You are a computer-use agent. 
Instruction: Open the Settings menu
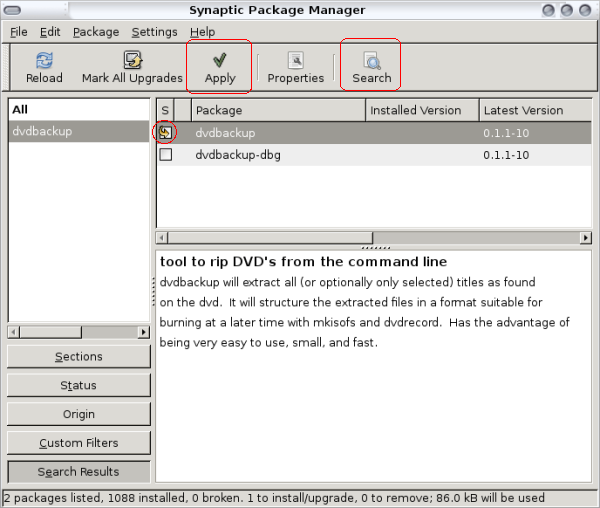154,32
